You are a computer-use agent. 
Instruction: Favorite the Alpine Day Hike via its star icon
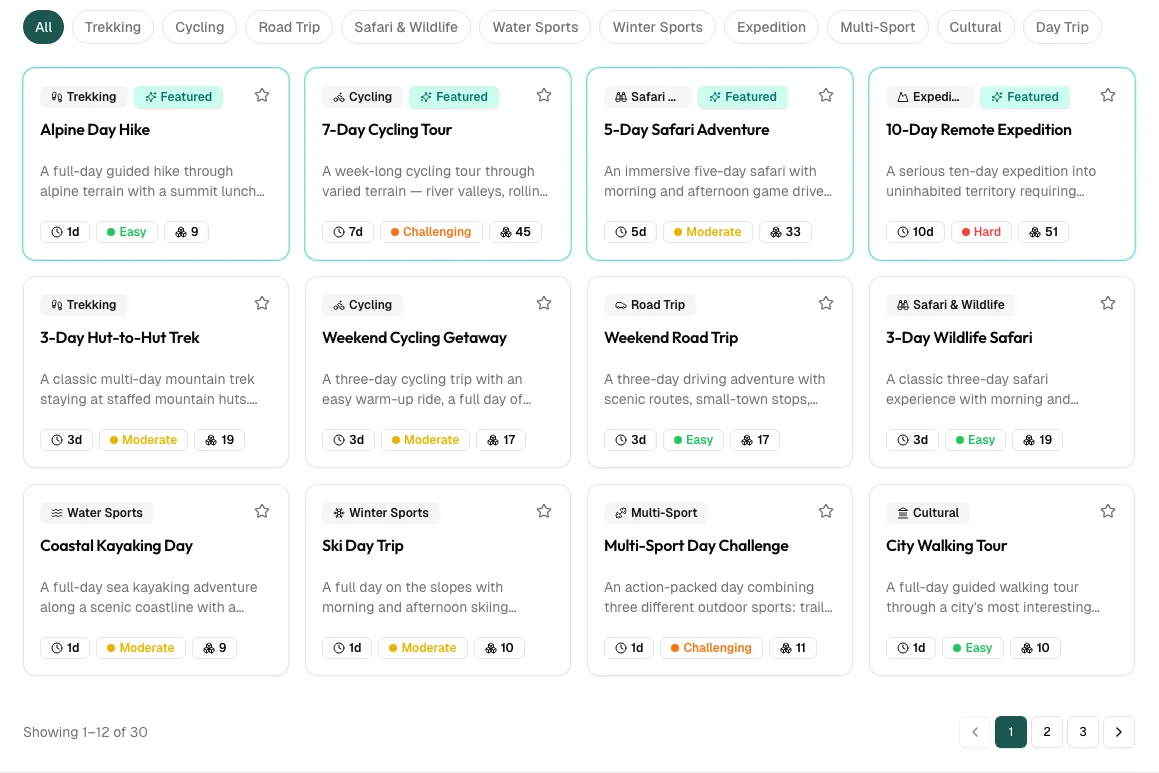(262, 95)
